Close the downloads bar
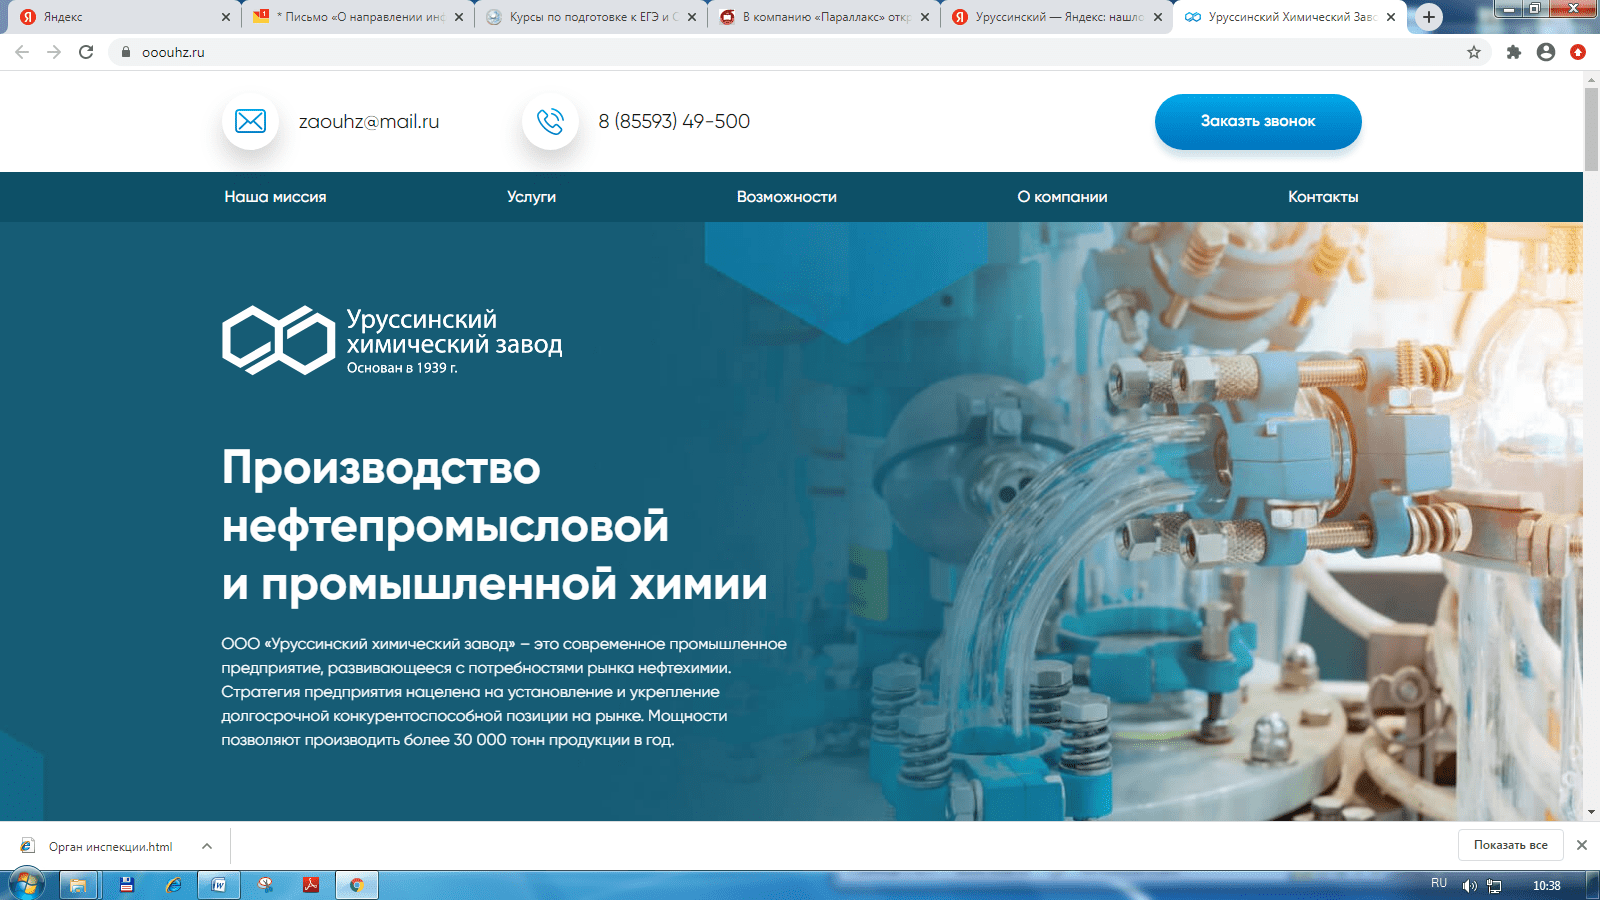The image size is (1600, 900). (1581, 845)
